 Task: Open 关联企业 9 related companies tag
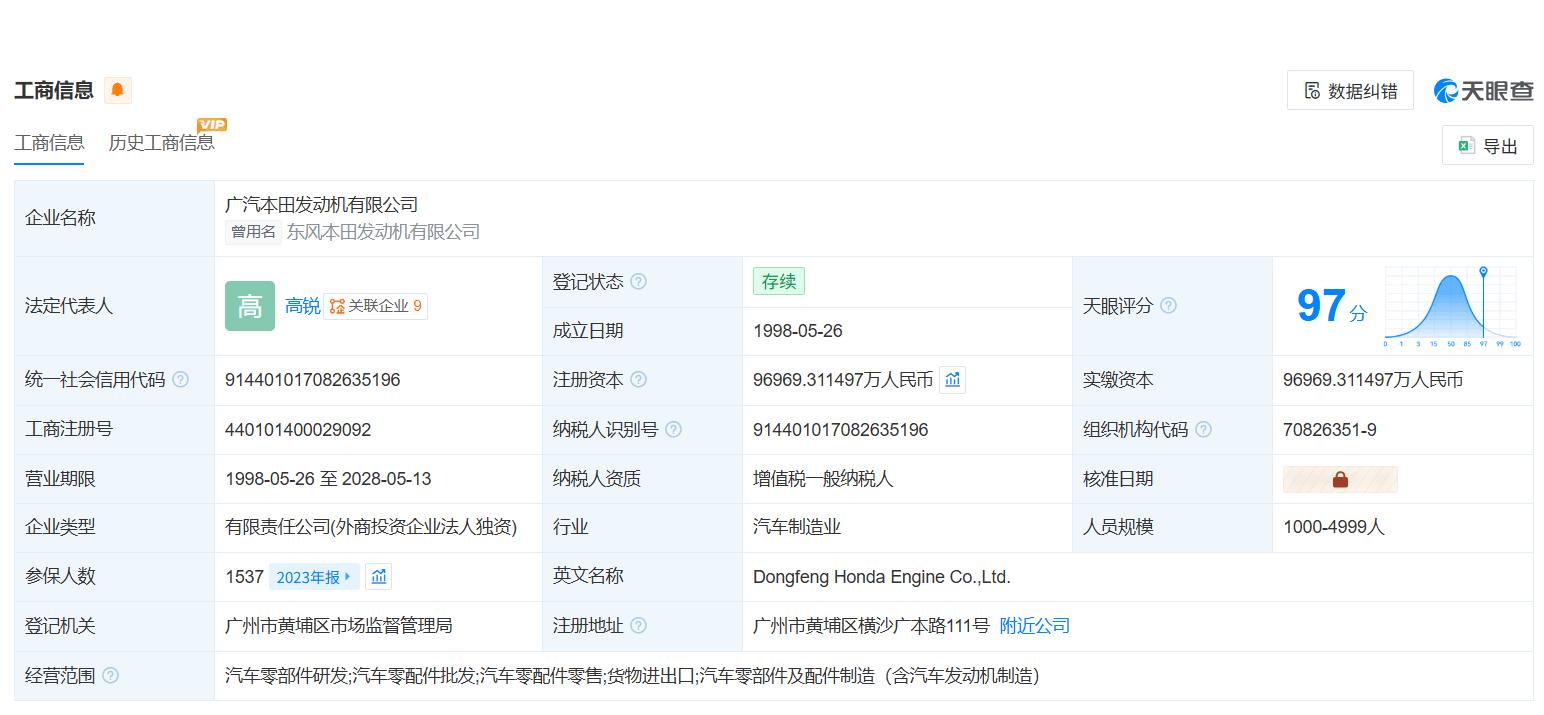click(376, 306)
